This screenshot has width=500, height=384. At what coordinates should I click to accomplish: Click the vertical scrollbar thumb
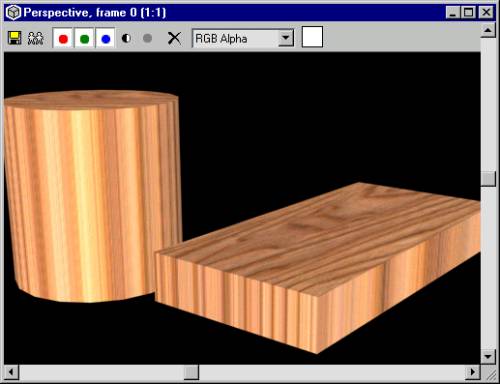point(488,179)
